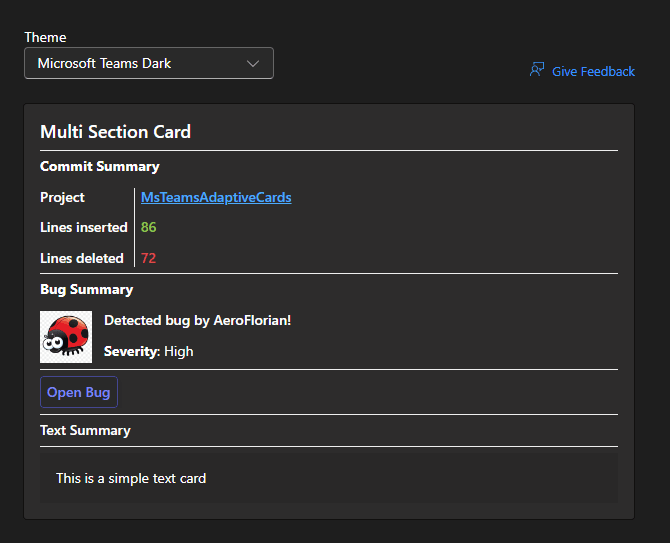The image size is (670, 543).
Task: Click 'Detected bug by AeroFlorian!' text
Action: click(x=197, y=320)
